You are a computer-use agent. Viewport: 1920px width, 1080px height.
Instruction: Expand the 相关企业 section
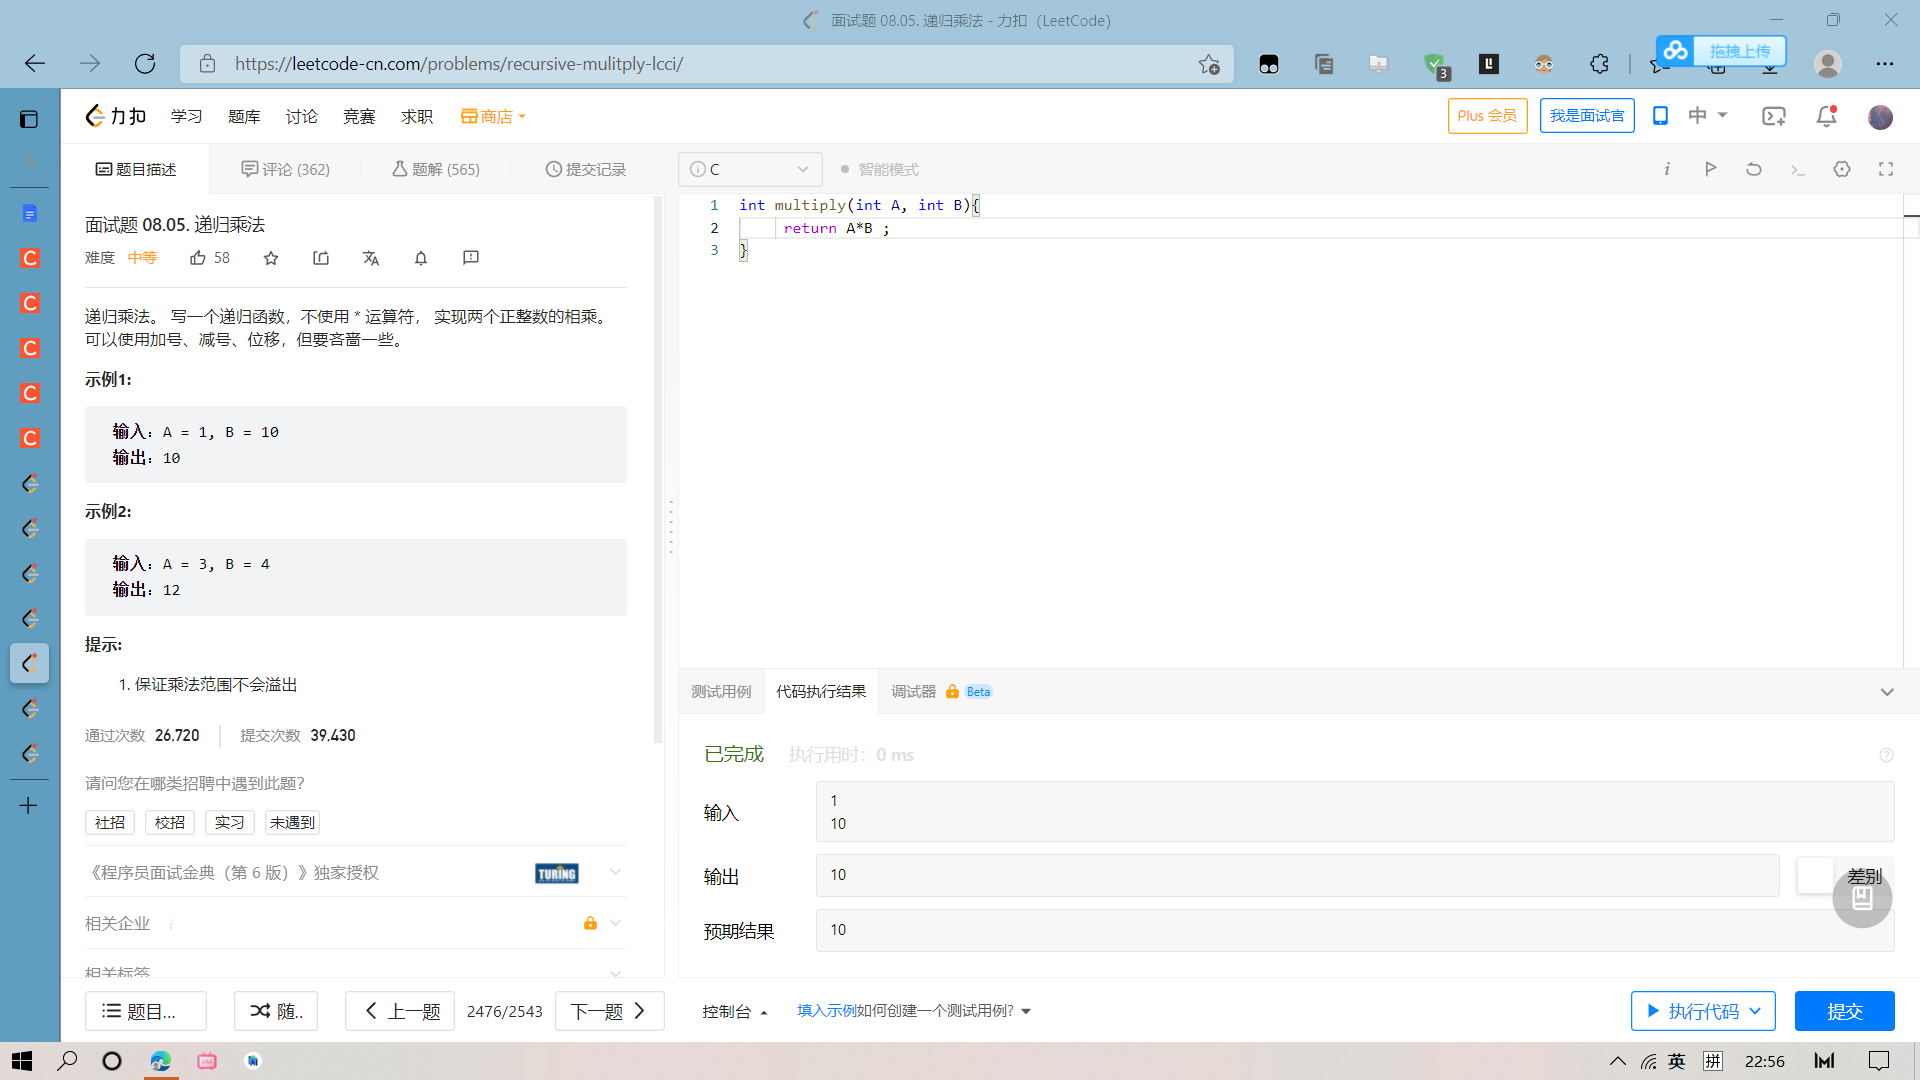(615, 923)
